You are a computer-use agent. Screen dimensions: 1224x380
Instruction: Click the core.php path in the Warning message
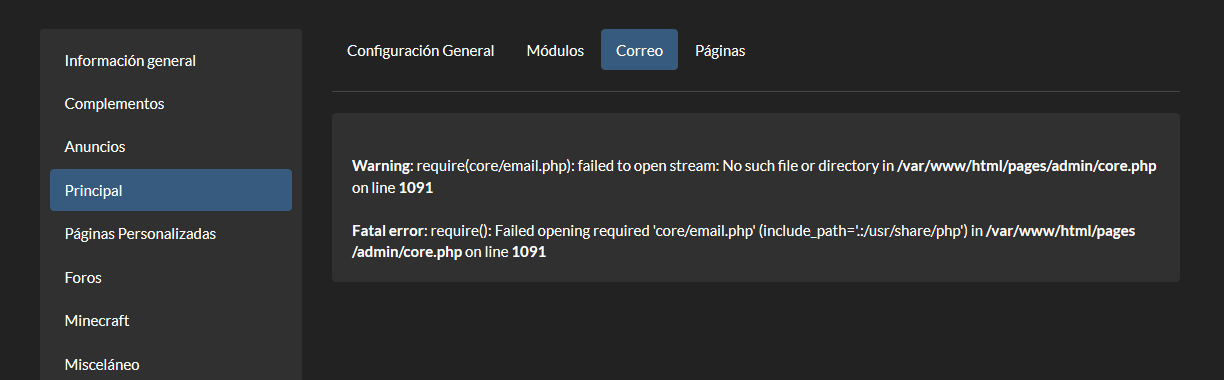coord(1027,166)
